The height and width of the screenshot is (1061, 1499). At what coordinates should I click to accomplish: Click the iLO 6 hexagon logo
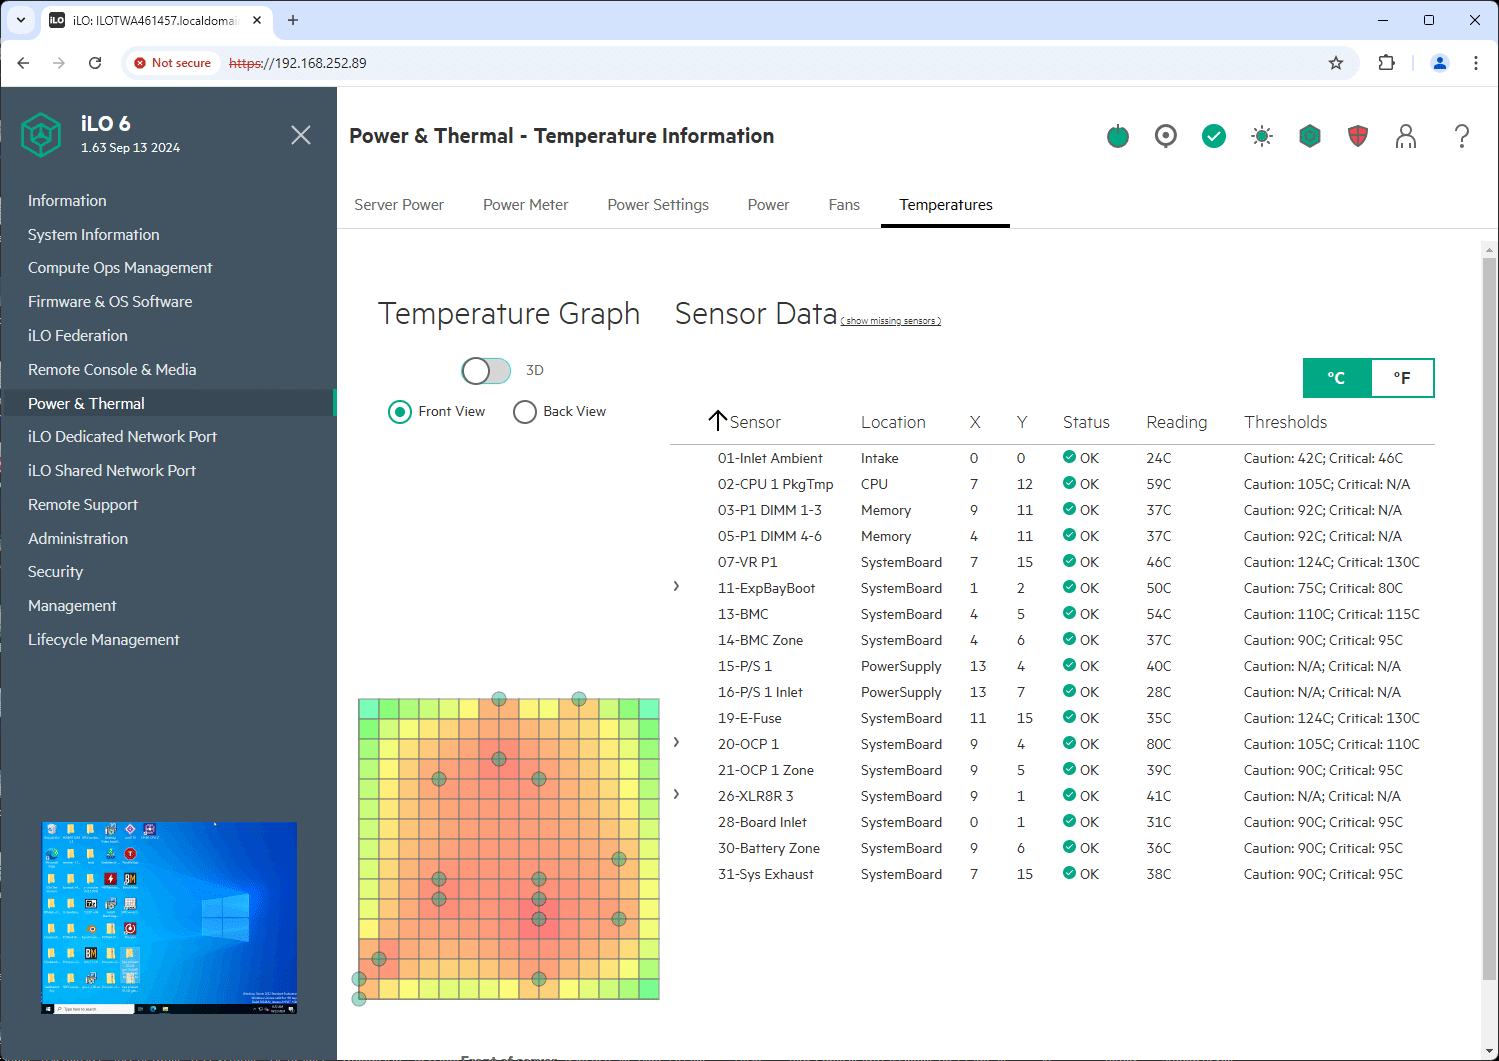(41, 134)
